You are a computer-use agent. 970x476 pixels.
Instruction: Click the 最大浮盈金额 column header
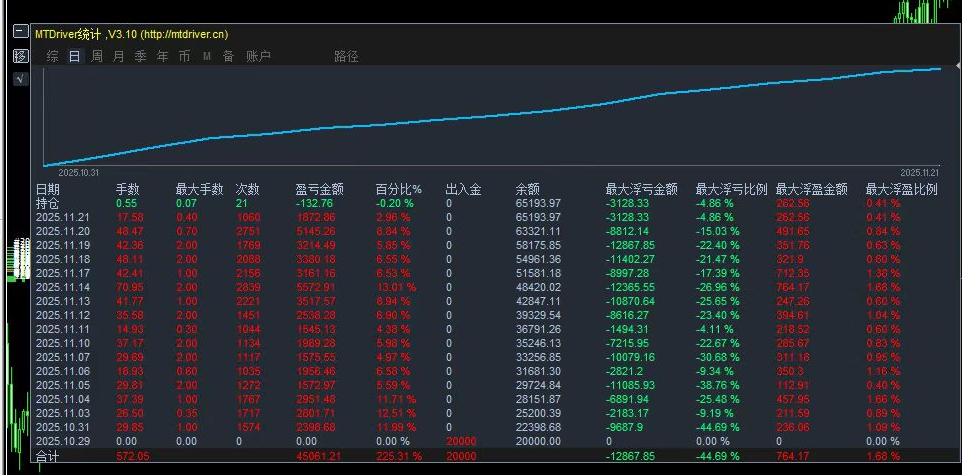click(812, 189)
